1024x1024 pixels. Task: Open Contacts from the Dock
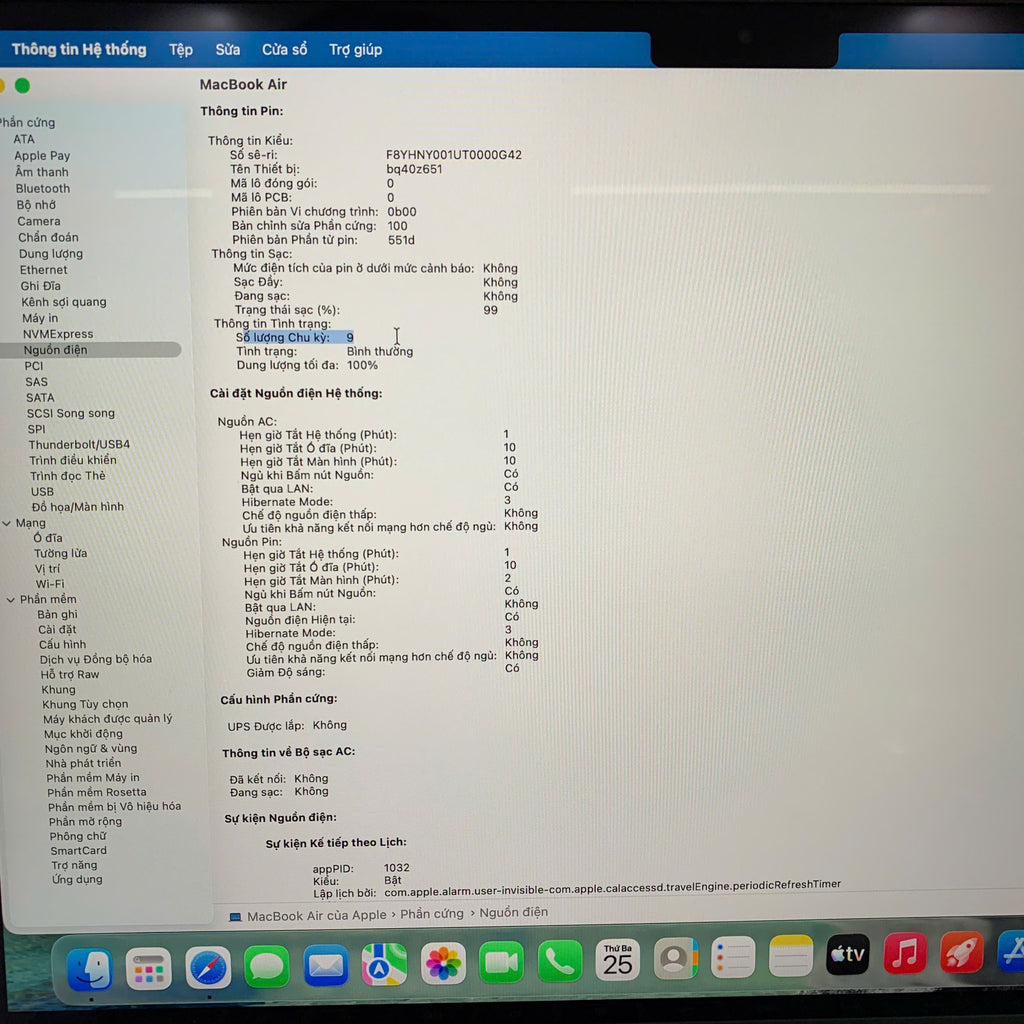point(675,958)
